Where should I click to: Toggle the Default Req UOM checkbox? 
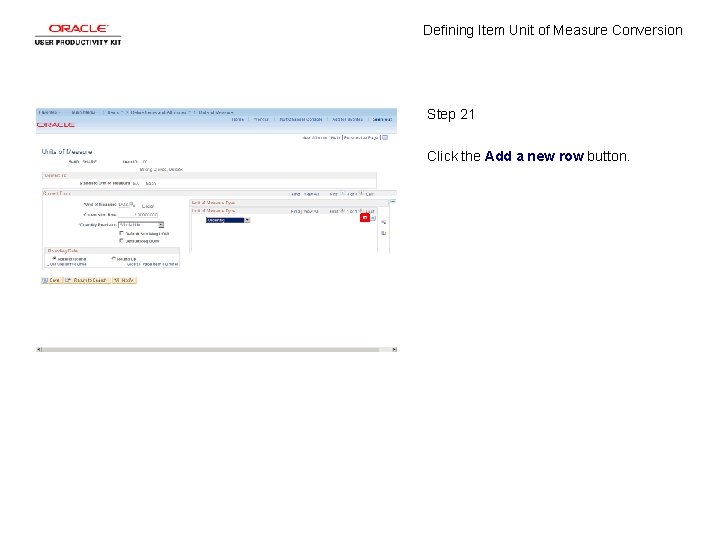click(x=121, y=241)
